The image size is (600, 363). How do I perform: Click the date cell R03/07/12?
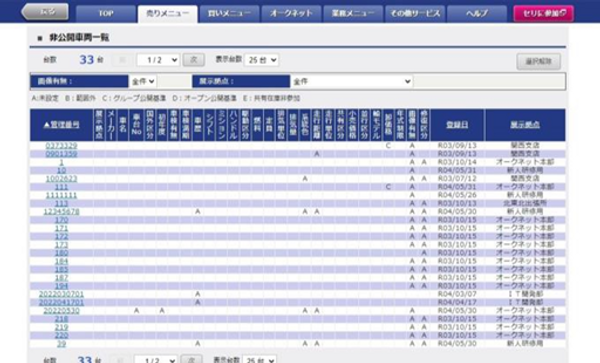tap(457, 179)
